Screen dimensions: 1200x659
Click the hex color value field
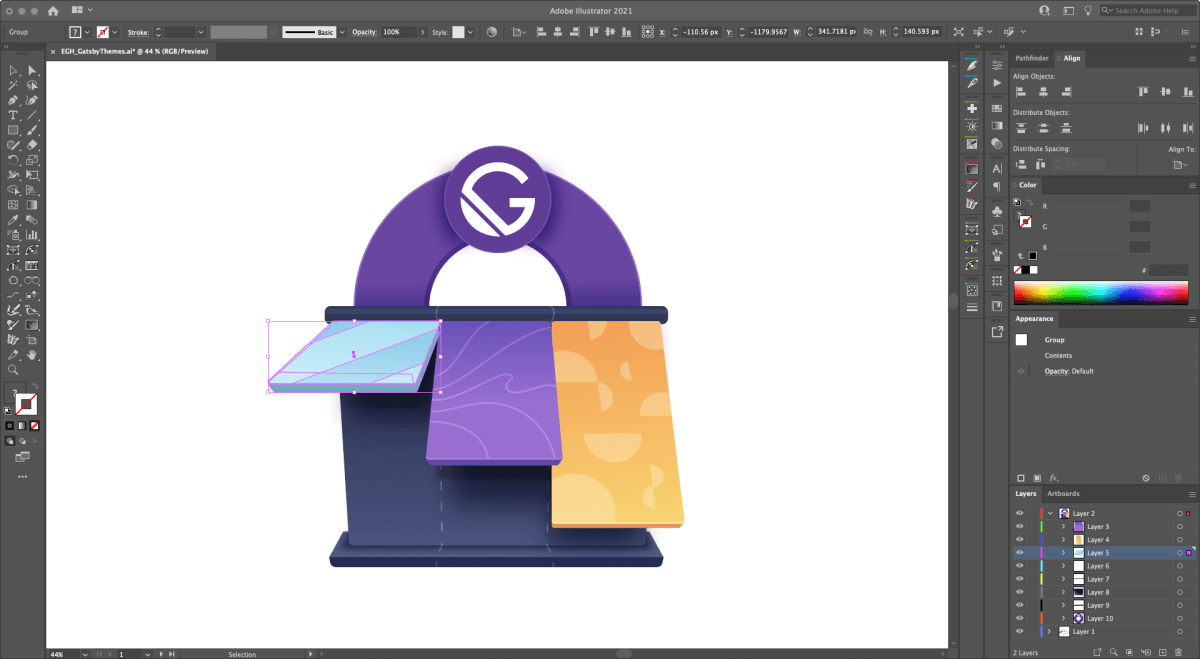[x=1168, y=270]
